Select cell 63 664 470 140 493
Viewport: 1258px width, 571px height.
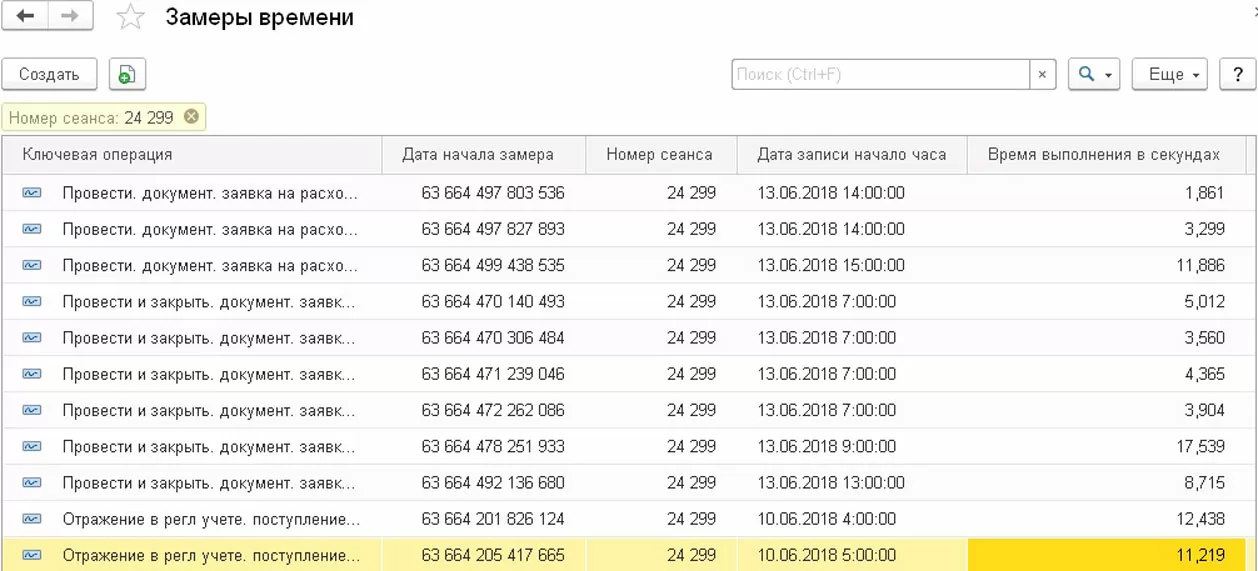[x=493, y=301]
